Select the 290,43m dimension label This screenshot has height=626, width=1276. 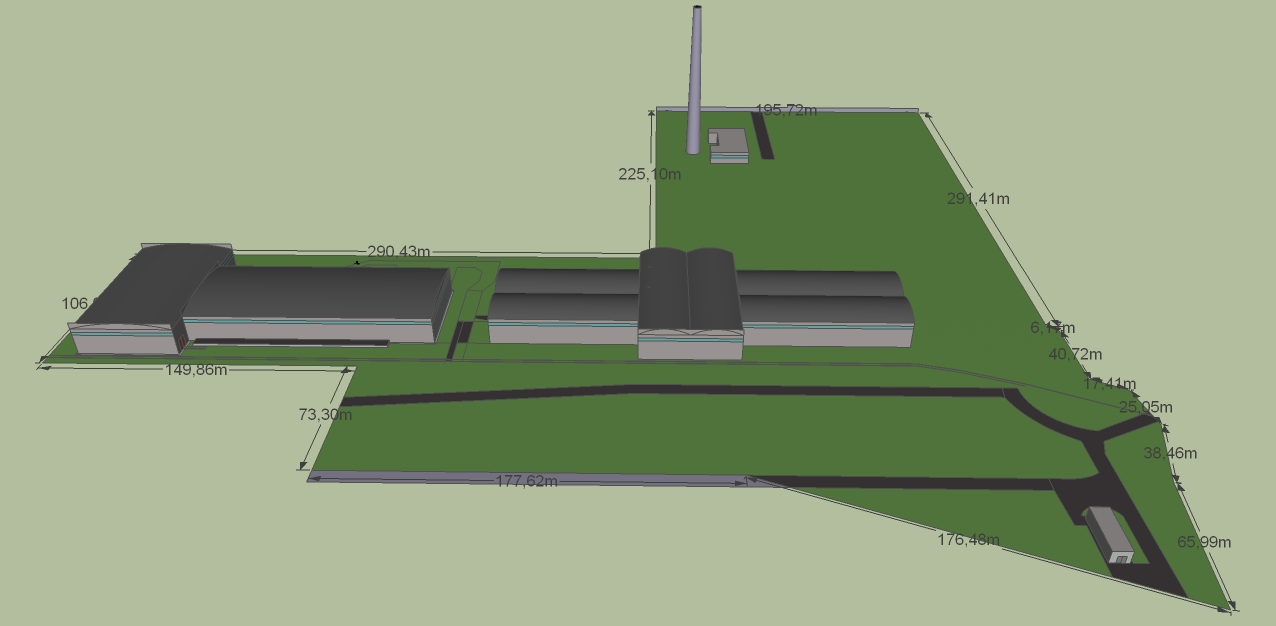tap(399, 252)
